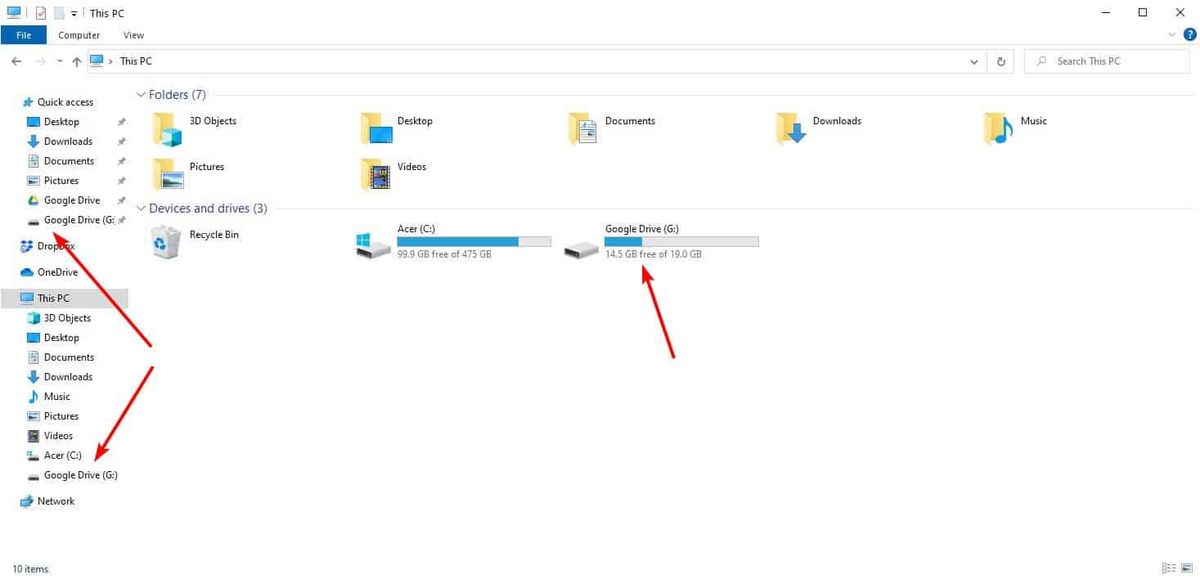Screen dimensions: 1200x579
Task: Click the Forward navigation arrow
Action: (x=40, y=61)
